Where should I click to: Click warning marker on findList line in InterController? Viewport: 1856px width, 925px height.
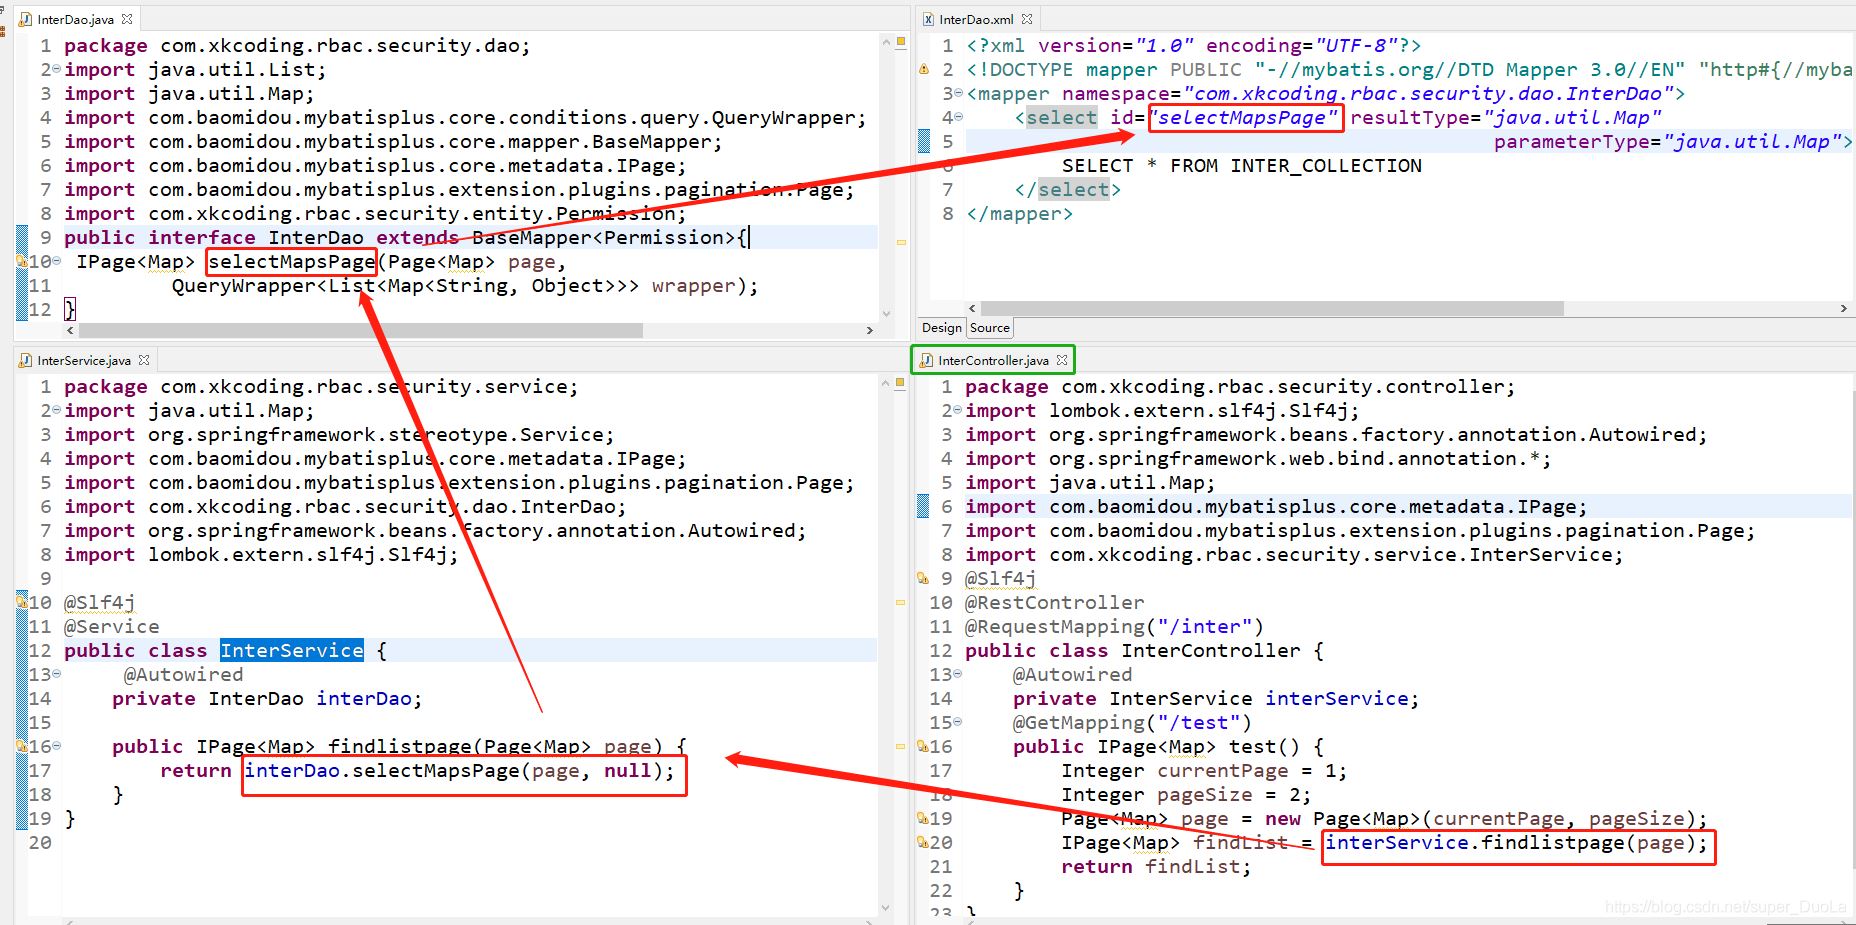(922, 842)
